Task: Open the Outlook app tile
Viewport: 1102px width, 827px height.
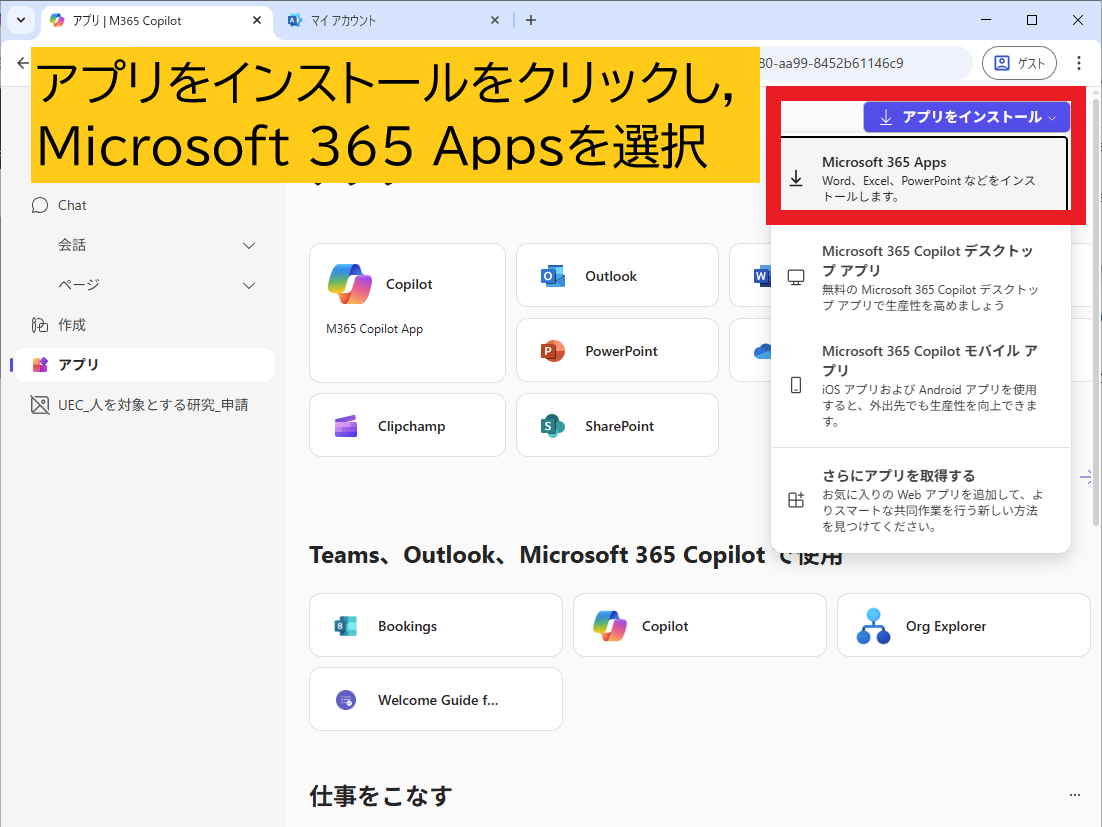Action: point(617,276)
